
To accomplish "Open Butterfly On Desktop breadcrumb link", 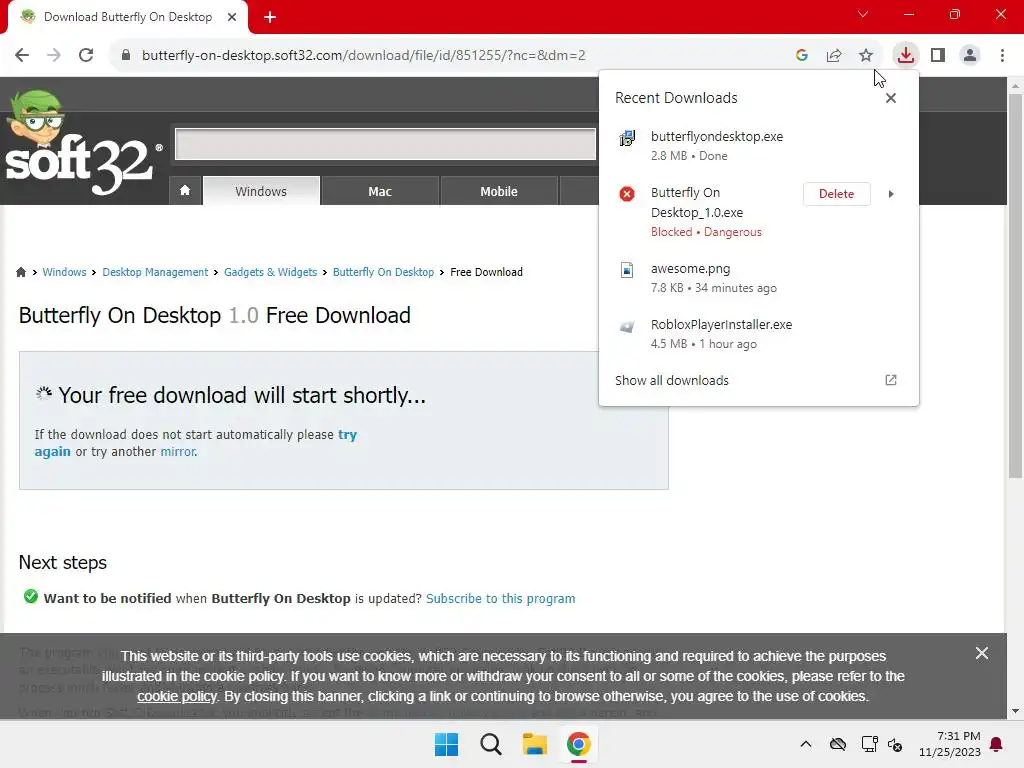I will (383, 272).
